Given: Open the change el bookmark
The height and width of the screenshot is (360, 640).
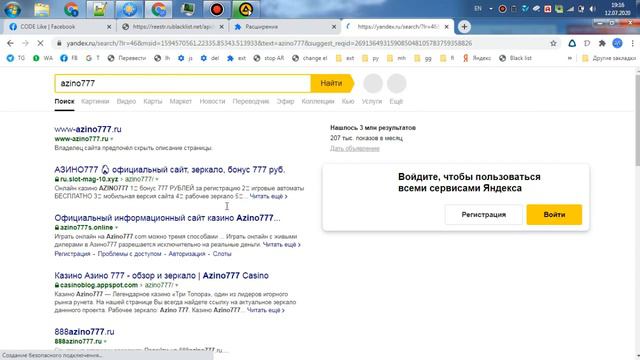Looking at the screenshot, I should (x=310, y=58).
